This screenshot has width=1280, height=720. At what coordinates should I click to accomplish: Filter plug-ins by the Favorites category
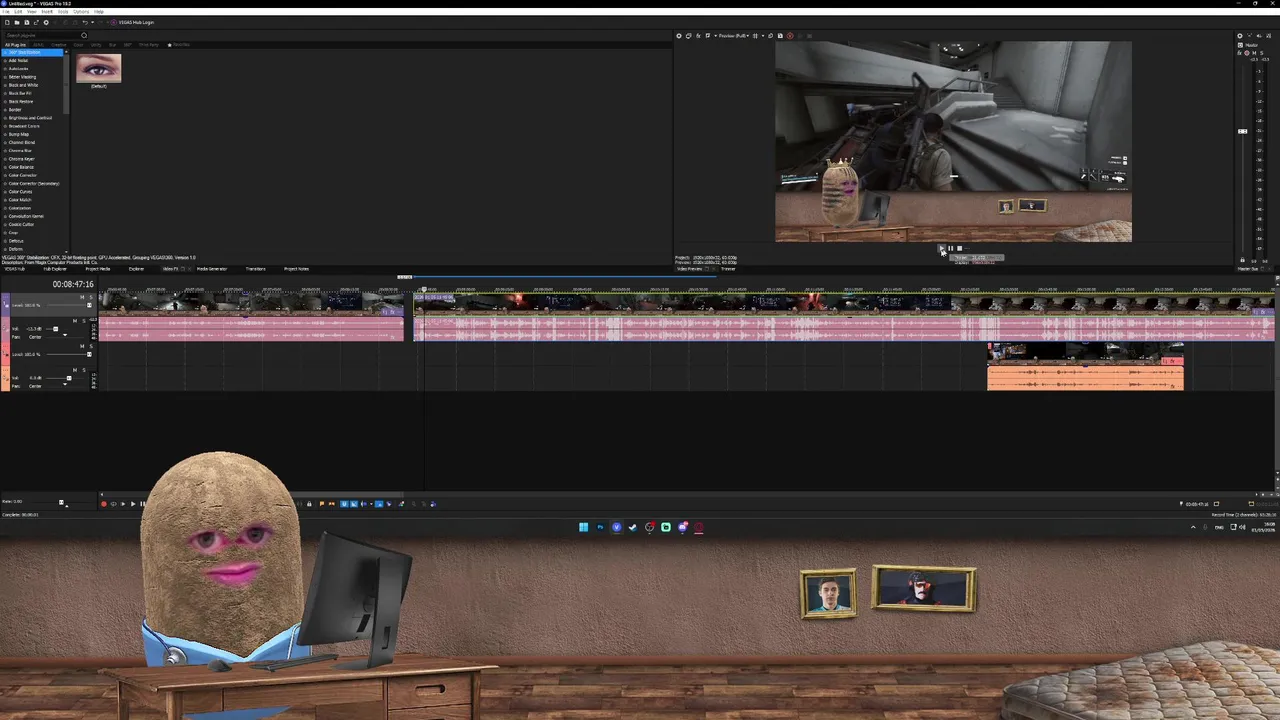coord(178,44)
